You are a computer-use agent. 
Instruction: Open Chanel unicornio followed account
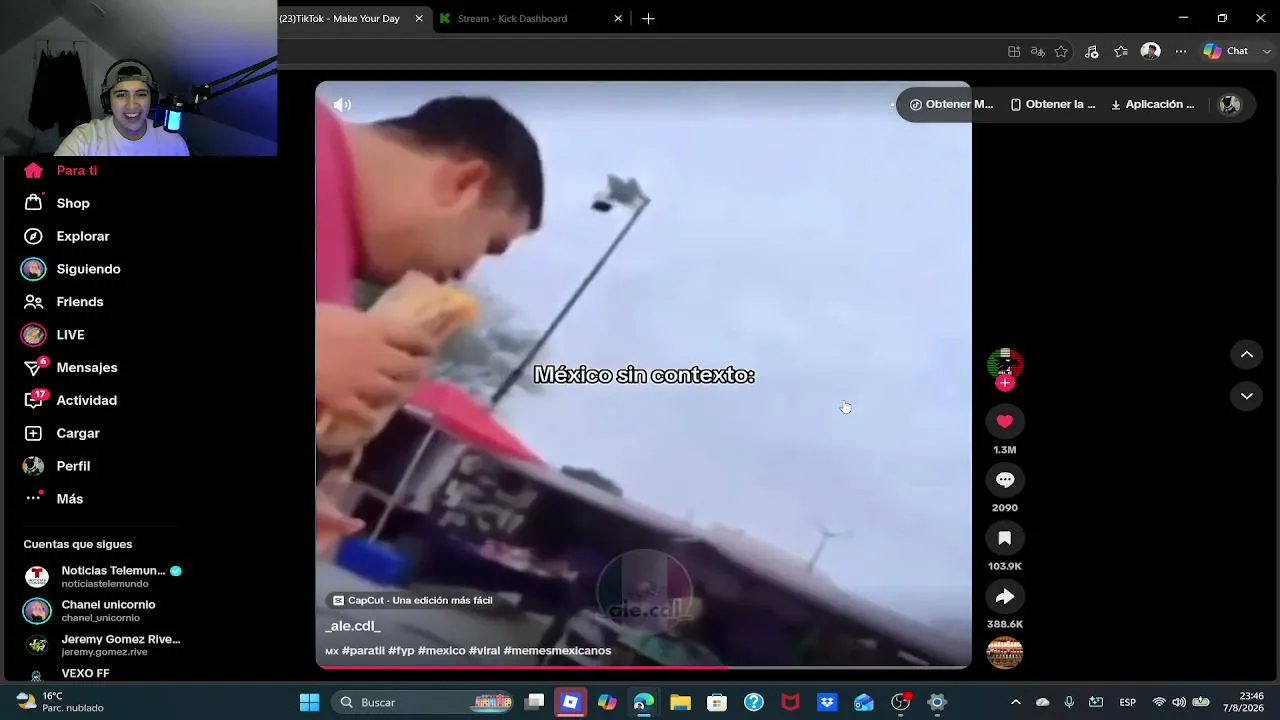tap(90, 610)
